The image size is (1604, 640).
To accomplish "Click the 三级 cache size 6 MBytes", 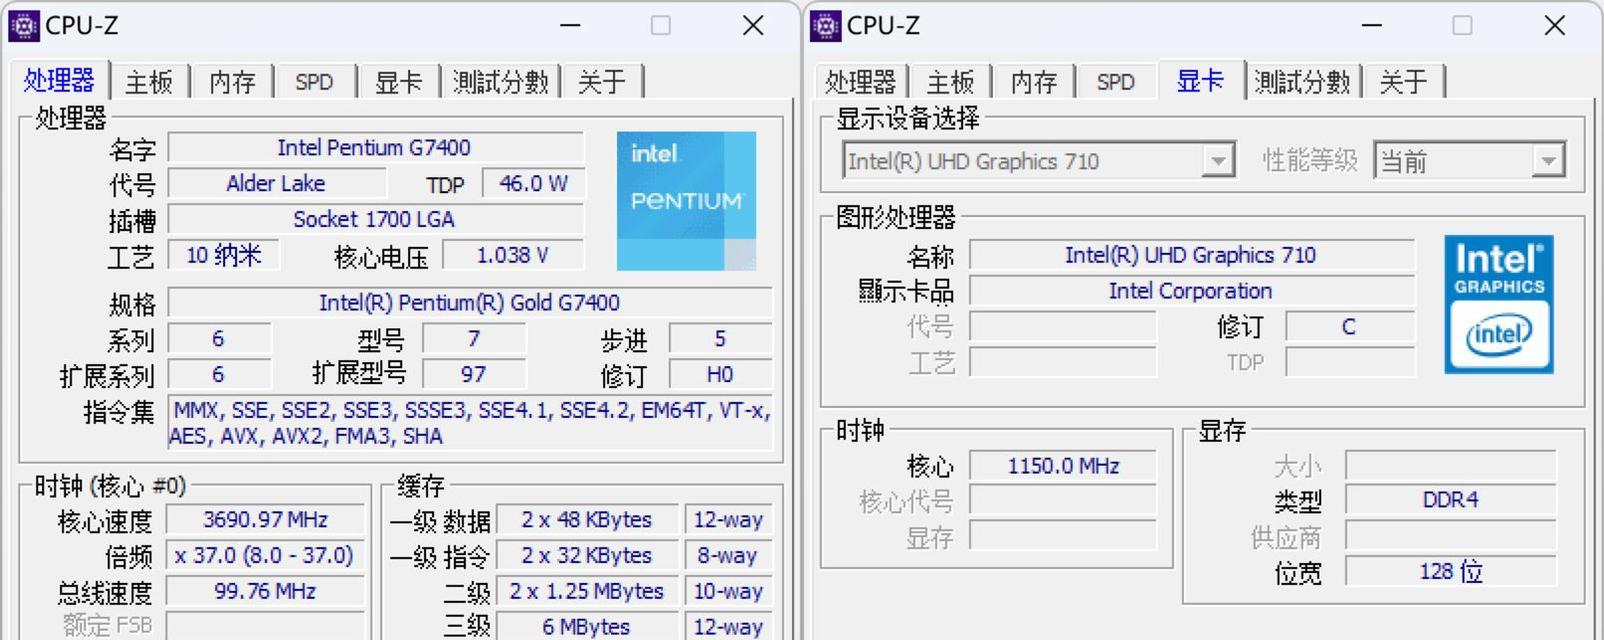I will 587,627.
